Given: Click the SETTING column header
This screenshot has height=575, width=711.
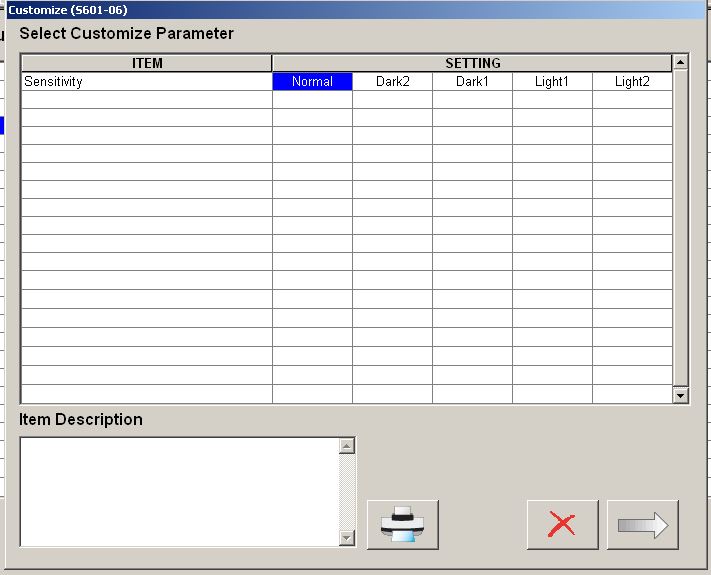Looking at the screenshot, I should pos(472,63).
